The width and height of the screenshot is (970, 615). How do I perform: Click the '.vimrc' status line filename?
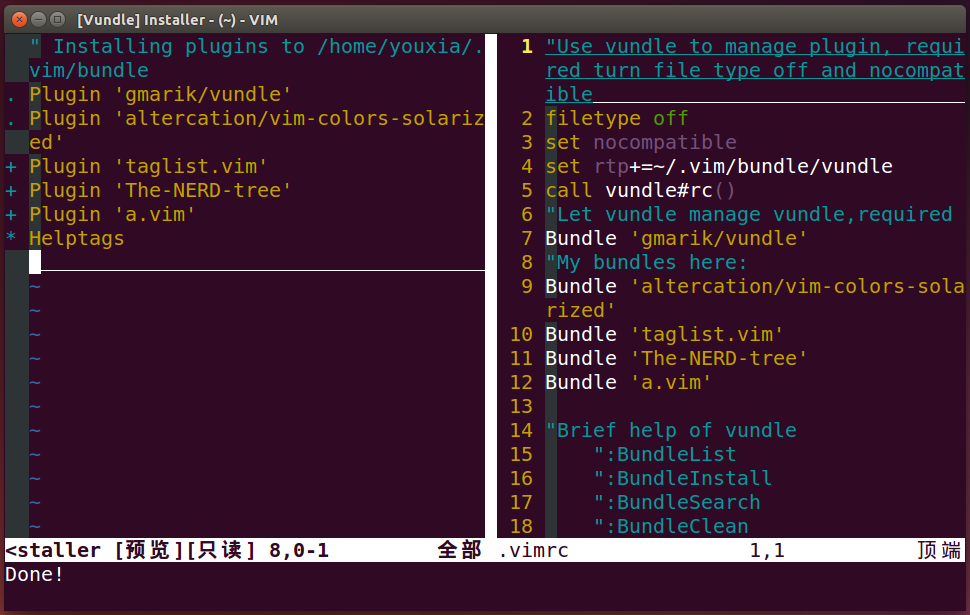tap(533, 551)
